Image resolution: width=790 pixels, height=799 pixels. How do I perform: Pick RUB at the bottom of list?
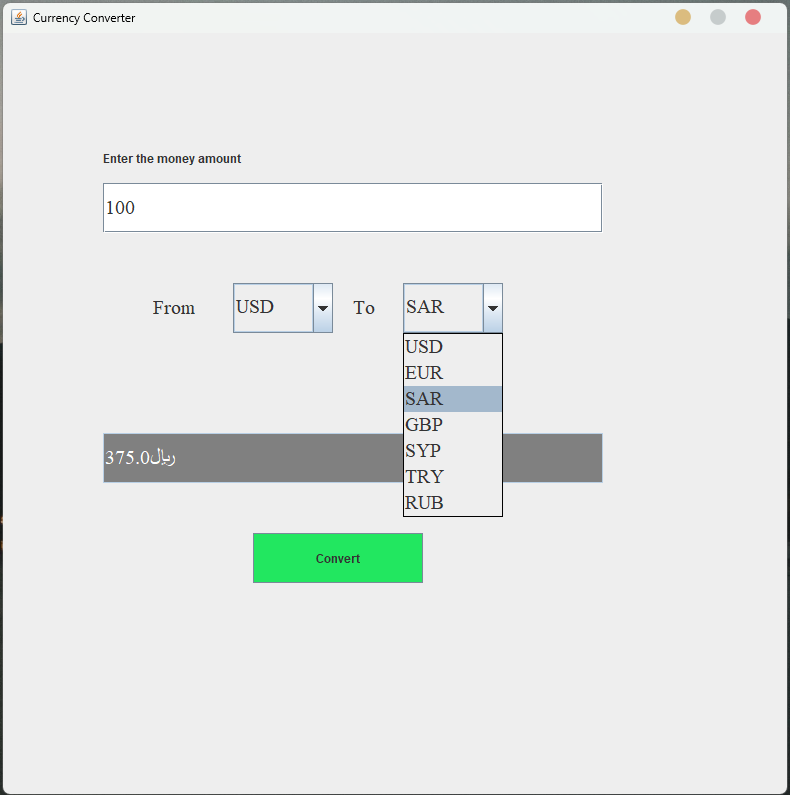coord(452,503)
